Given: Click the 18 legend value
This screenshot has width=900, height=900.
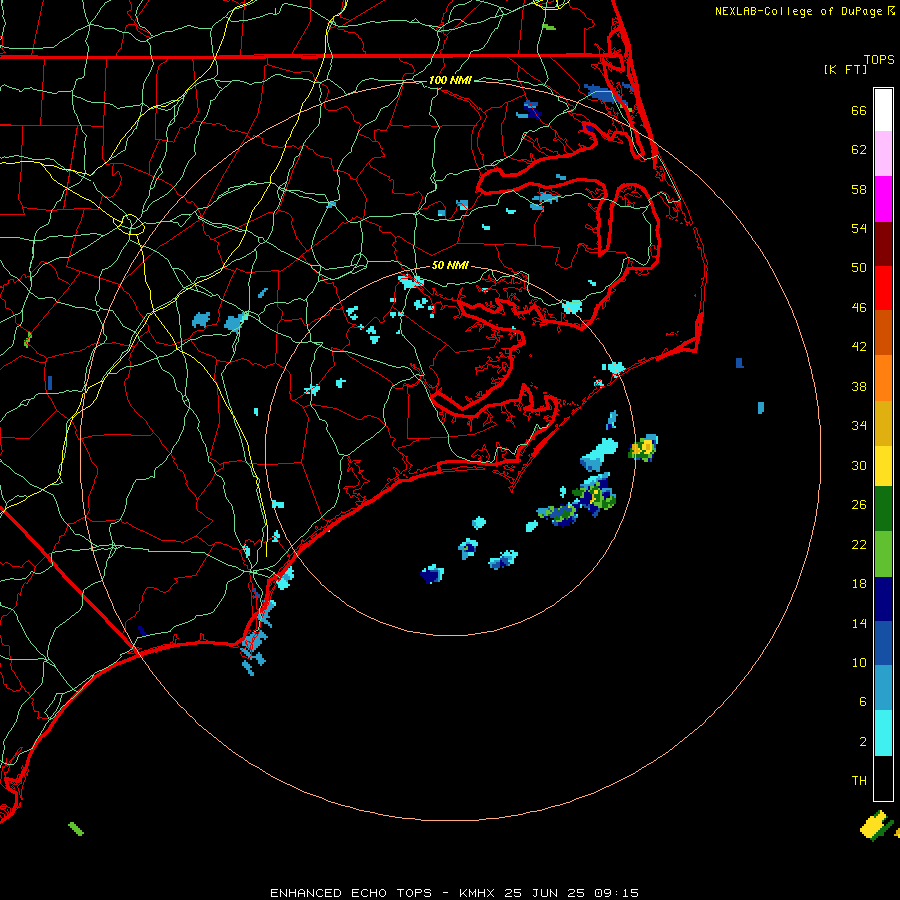Looking at the screenshot, I should [x=859, y=584].
